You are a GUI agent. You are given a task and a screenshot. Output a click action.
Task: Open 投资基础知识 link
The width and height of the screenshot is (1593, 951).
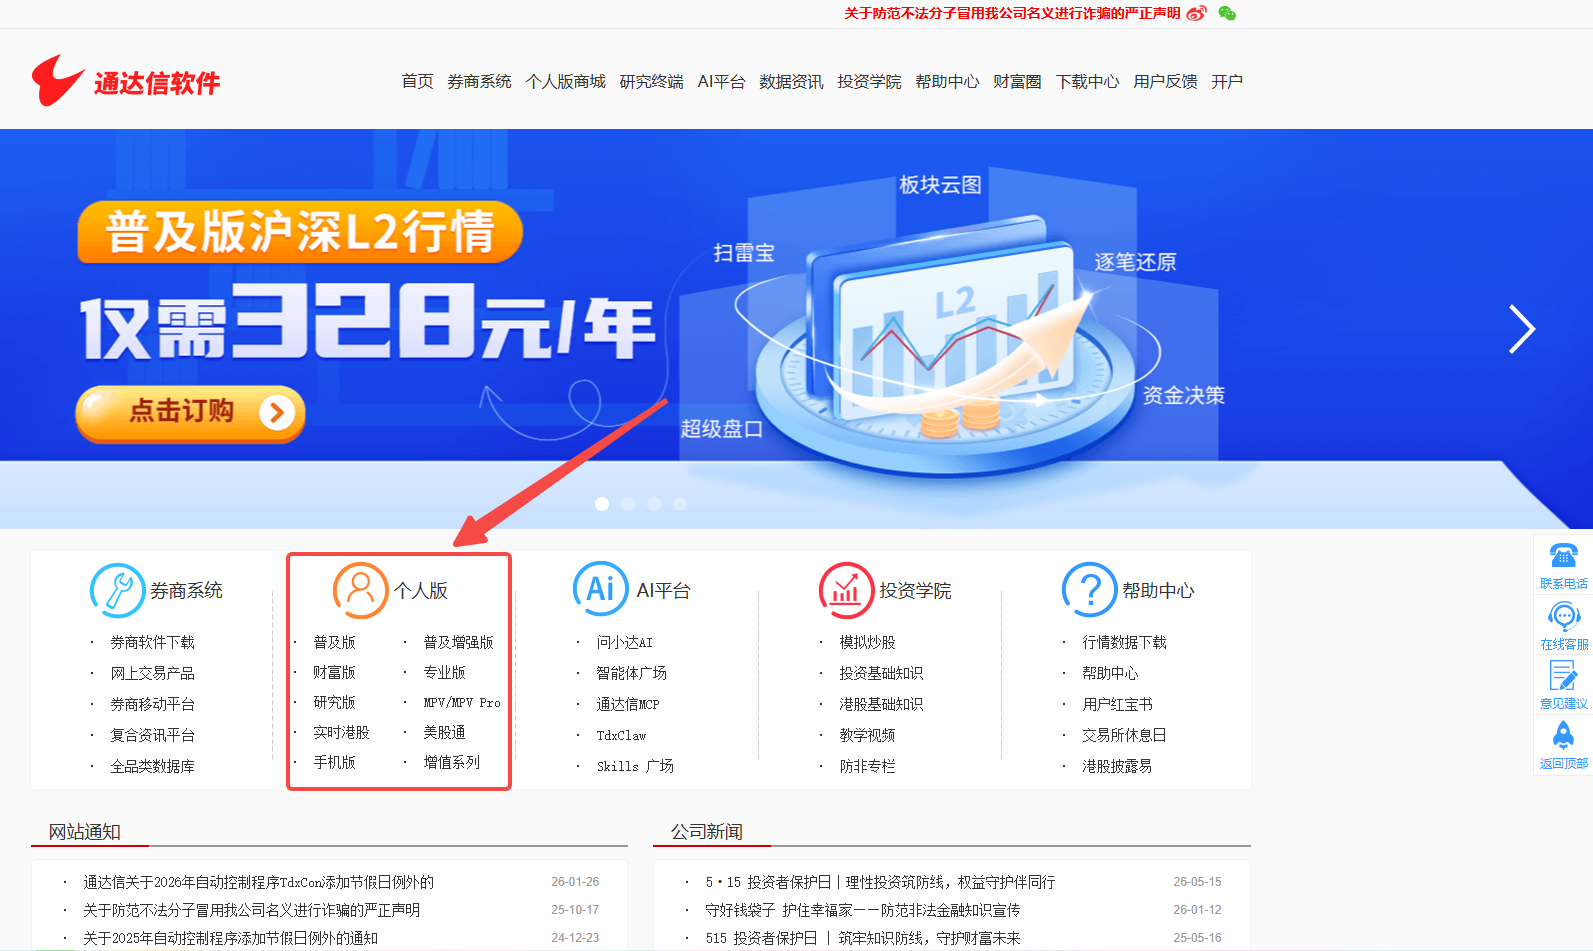(x=881, y=673)
